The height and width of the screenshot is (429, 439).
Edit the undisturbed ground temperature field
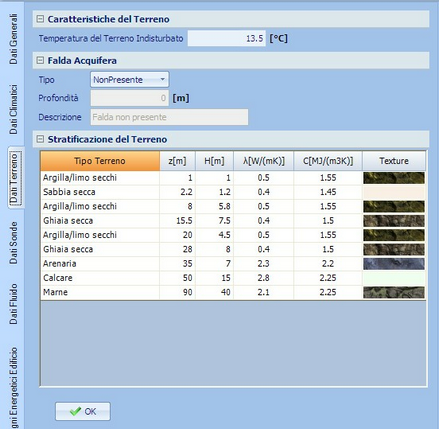[x=227, y=38]
